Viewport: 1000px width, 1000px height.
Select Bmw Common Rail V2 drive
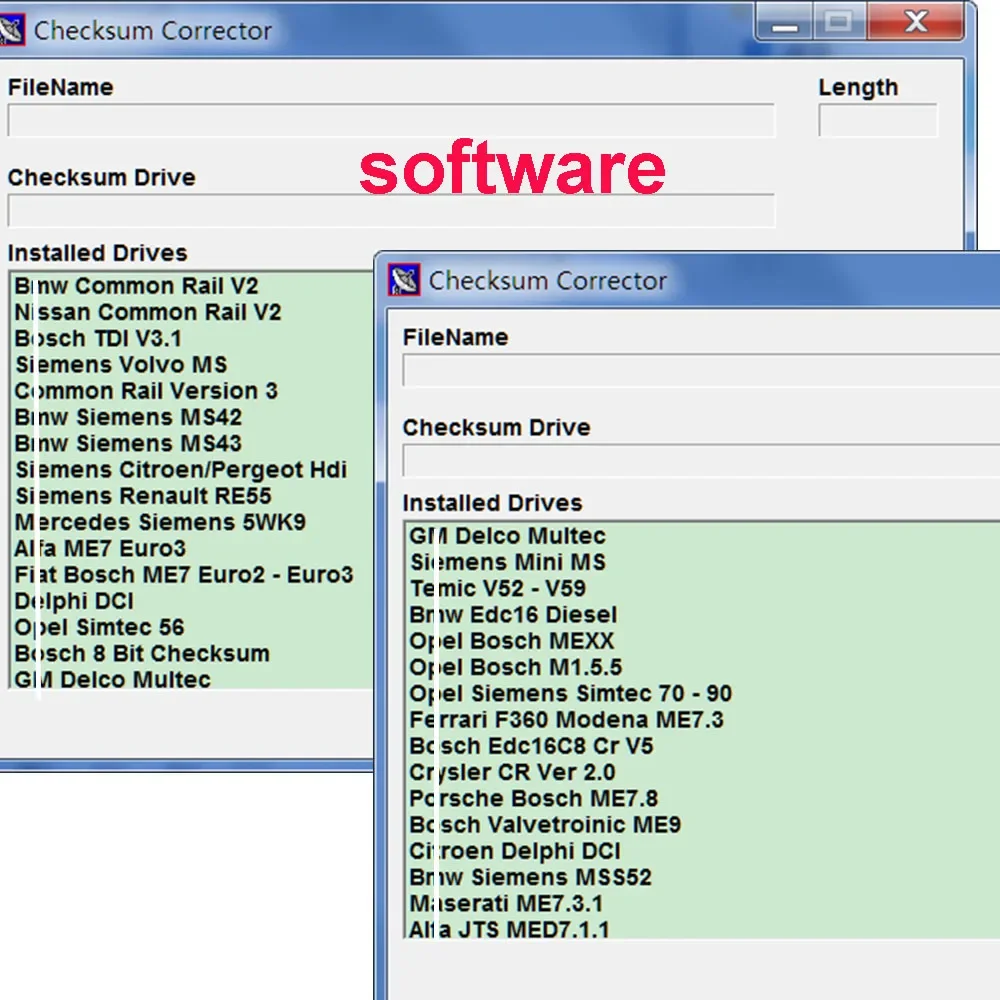coord(136,286)
